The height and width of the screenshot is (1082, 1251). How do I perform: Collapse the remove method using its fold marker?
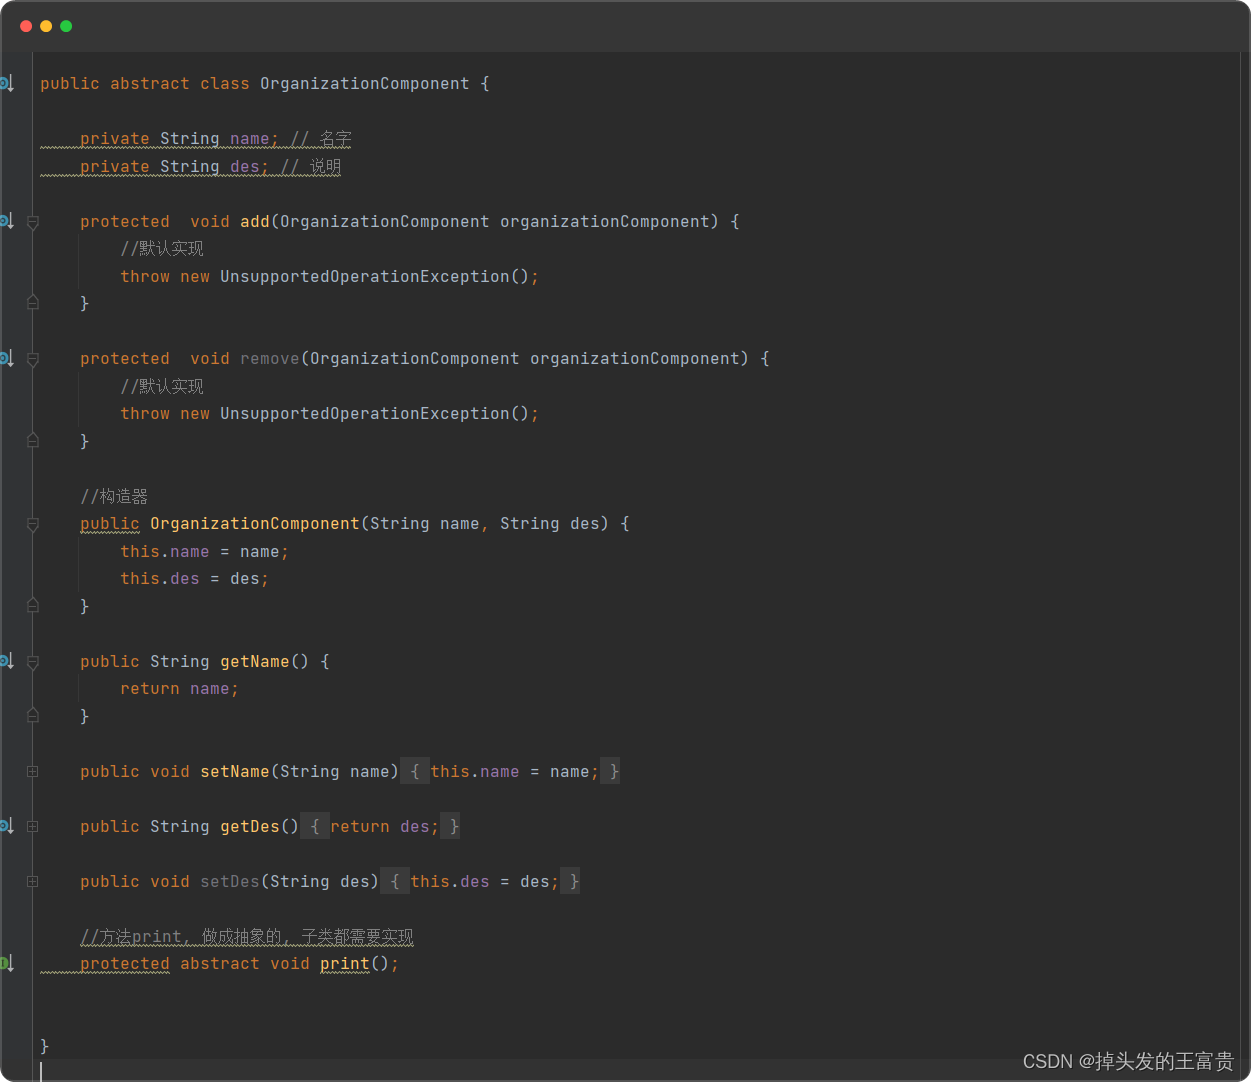tap(33, 359)
